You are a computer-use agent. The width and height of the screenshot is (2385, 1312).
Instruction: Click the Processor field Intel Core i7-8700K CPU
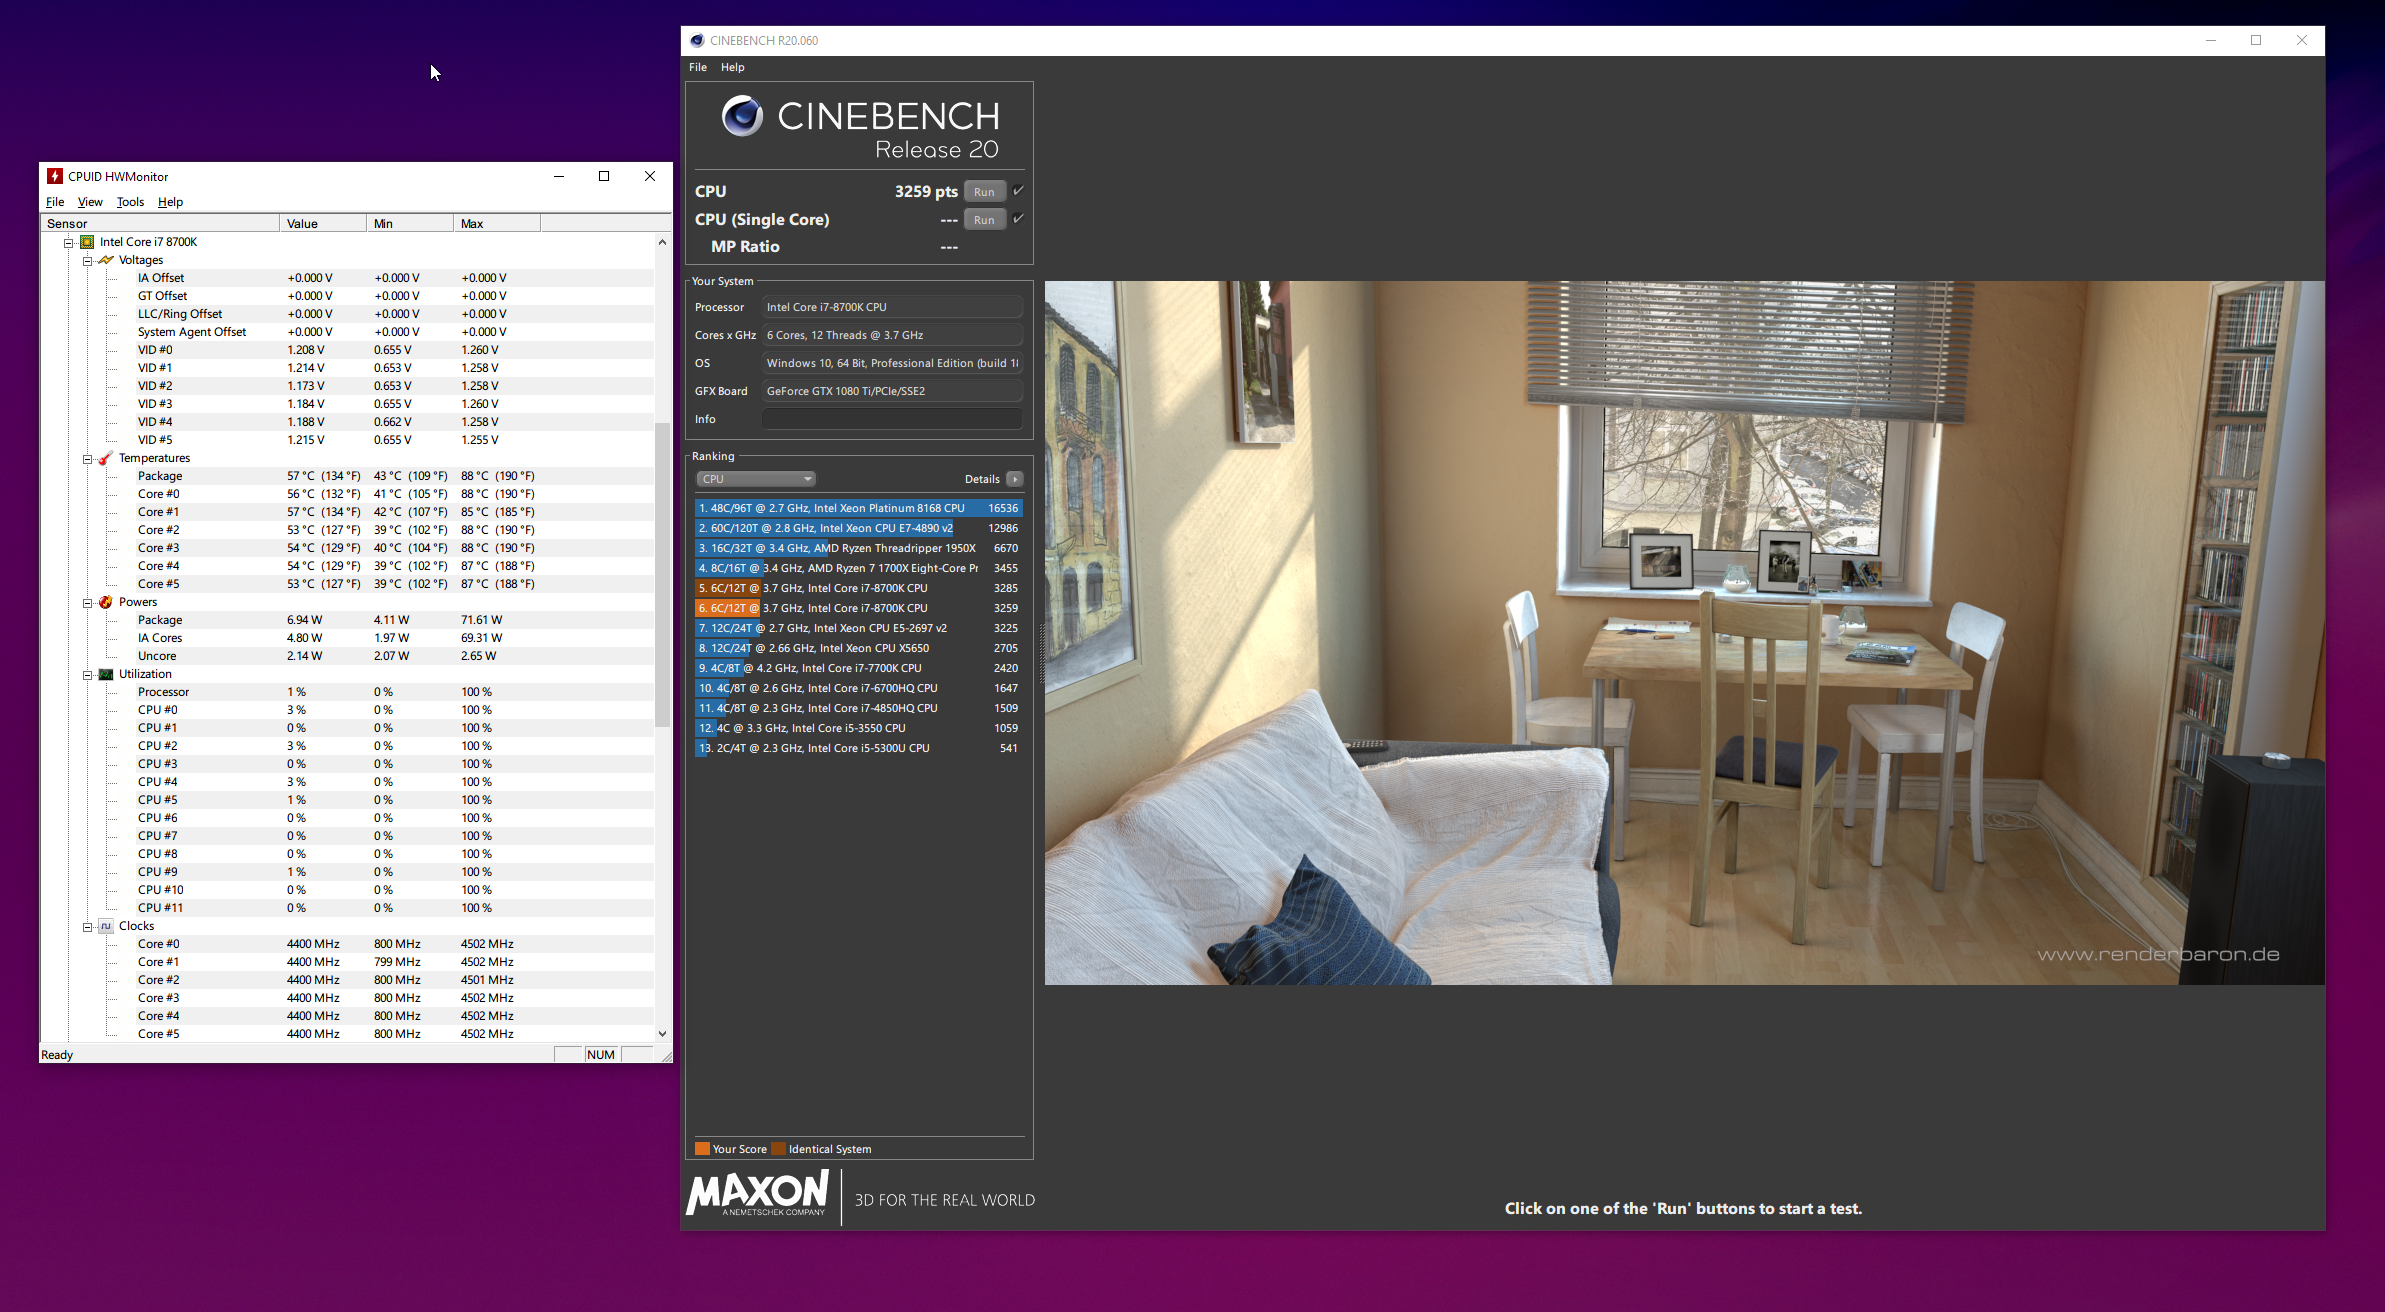click(892, 307)
